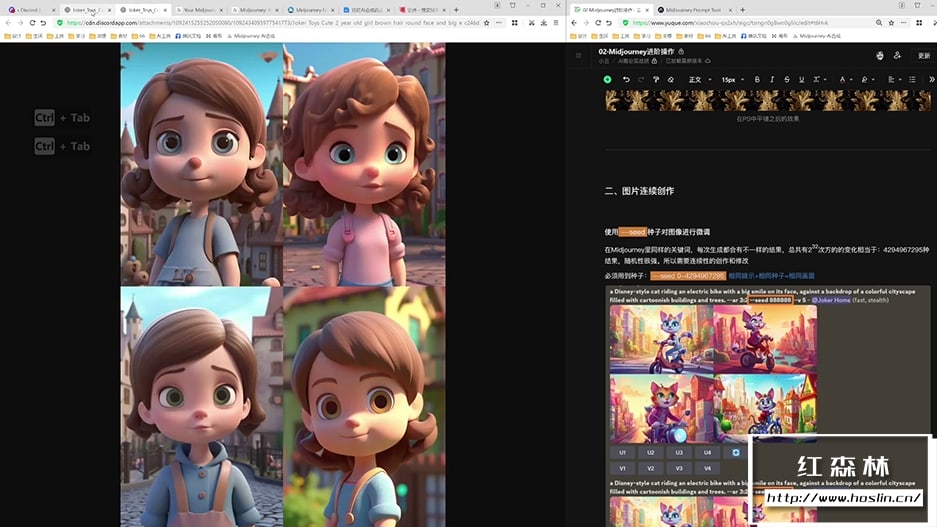Switch to the Discord tab in left browser
This screenshot has height=527, width=937.
[x=29, y=10]
